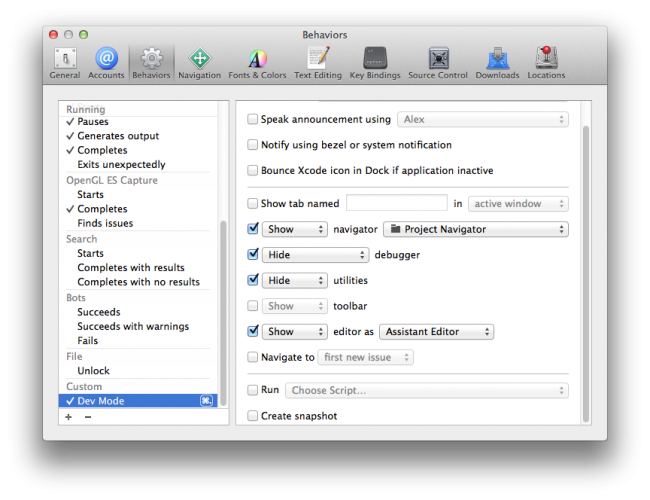Add a new custom behavior with plus
The width and height of the screenshot is (650, 500).
pyautogui.click(x=68, y=417)
